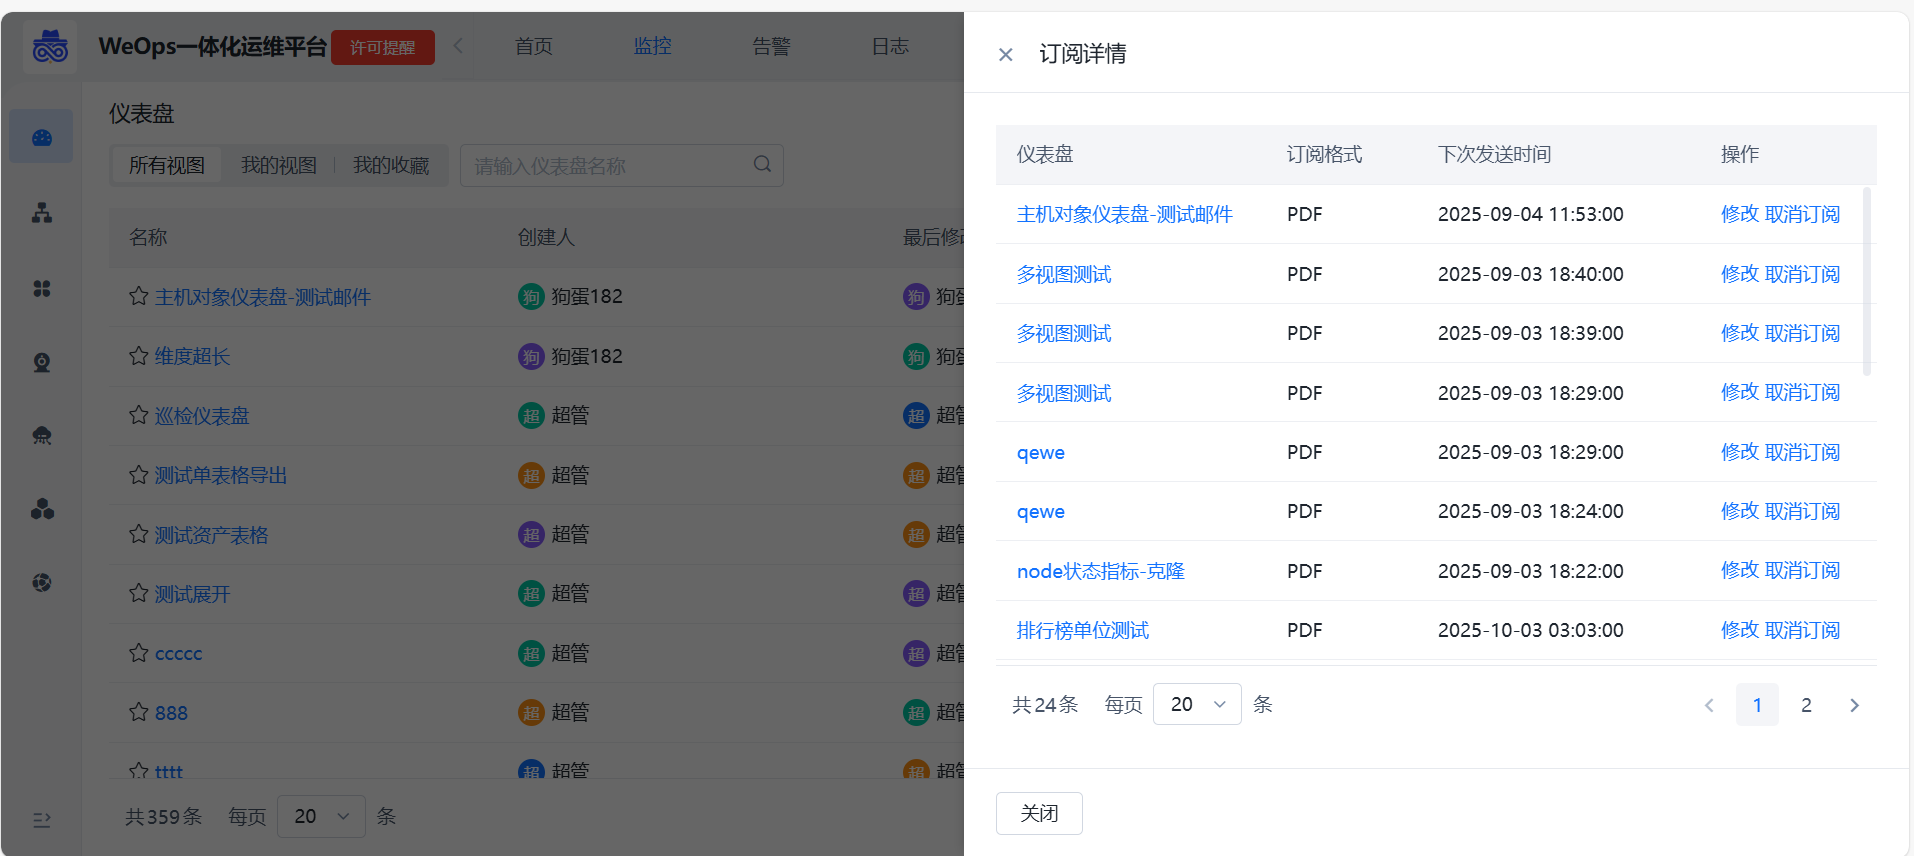Click the topology hierarchy sidebar icon

click(42, 213)
